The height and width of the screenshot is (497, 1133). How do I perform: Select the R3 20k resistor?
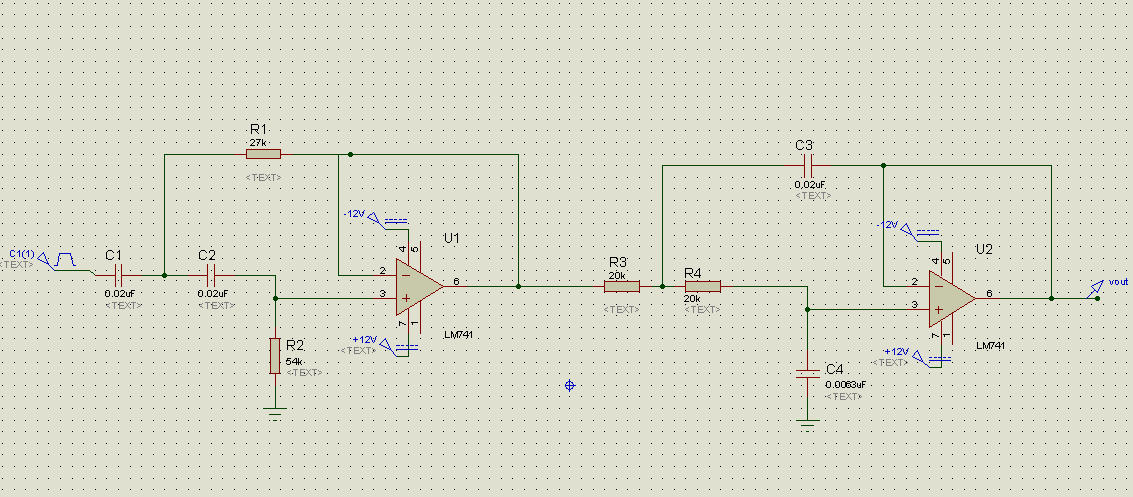[621, 286]
